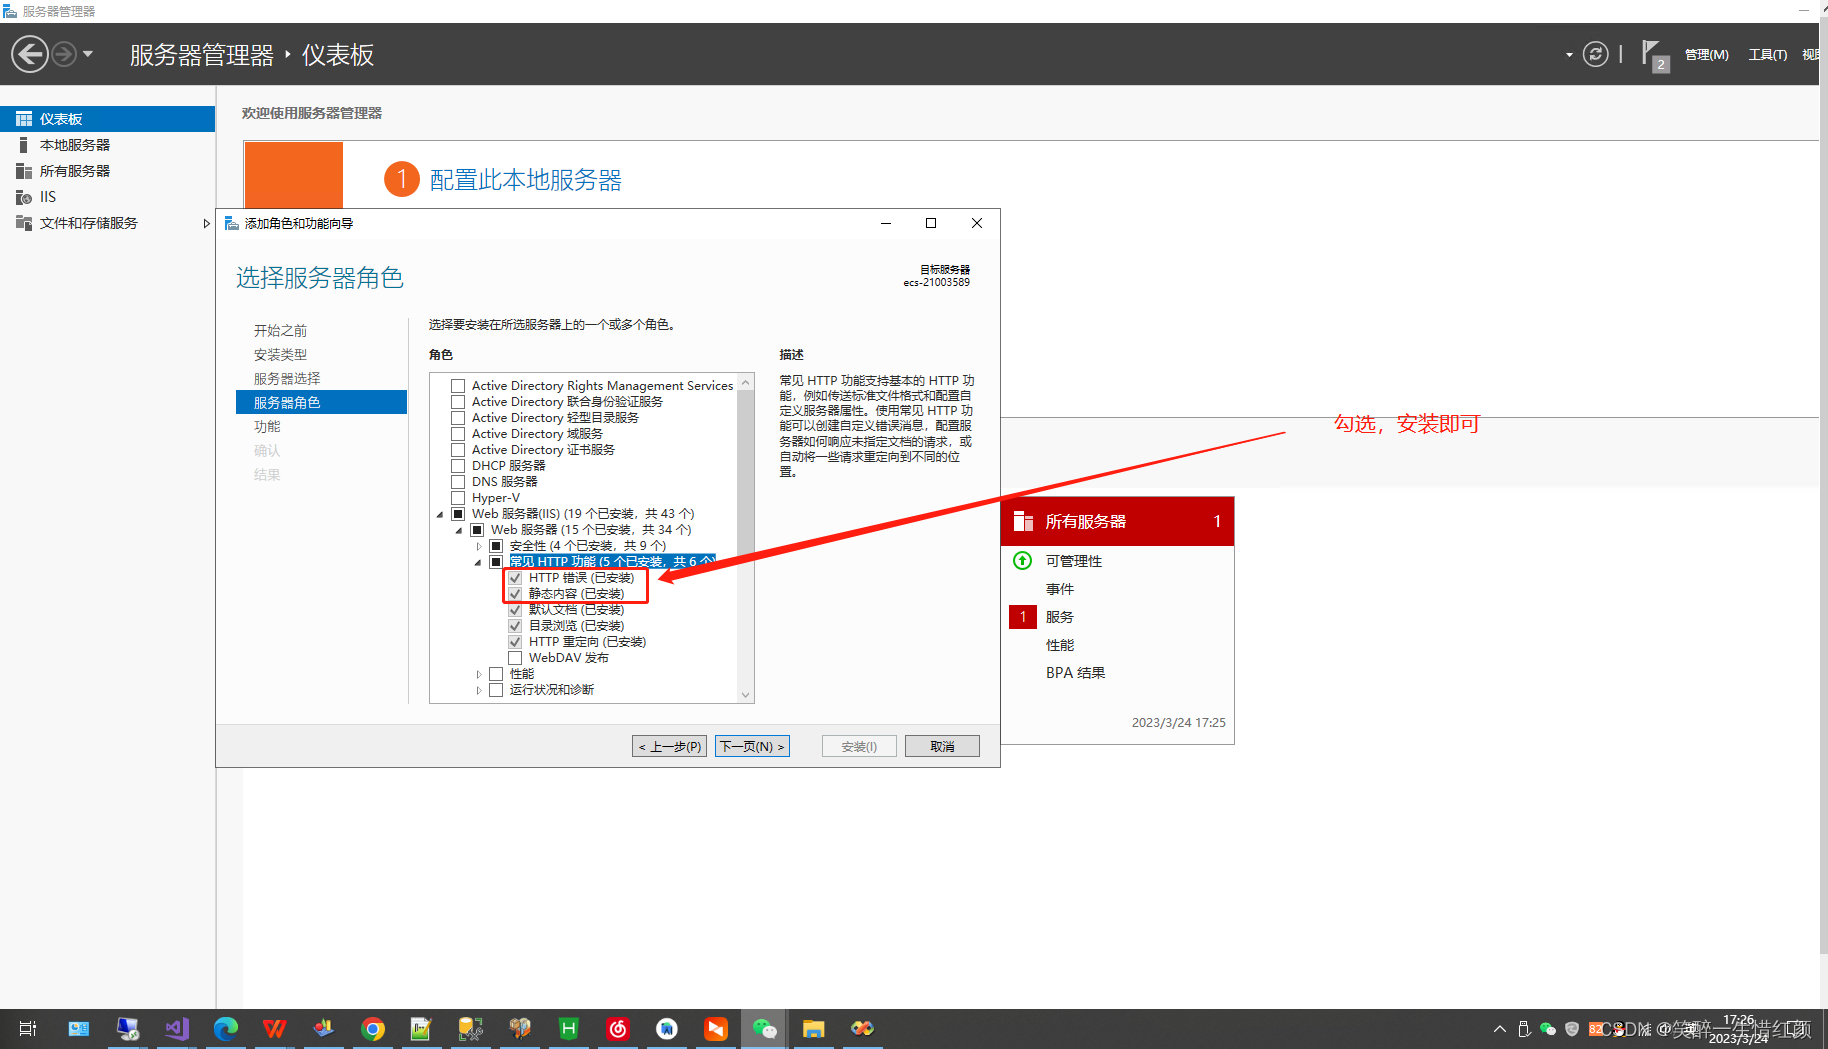Open File Explorer from the taskbar

(814, 1028)
